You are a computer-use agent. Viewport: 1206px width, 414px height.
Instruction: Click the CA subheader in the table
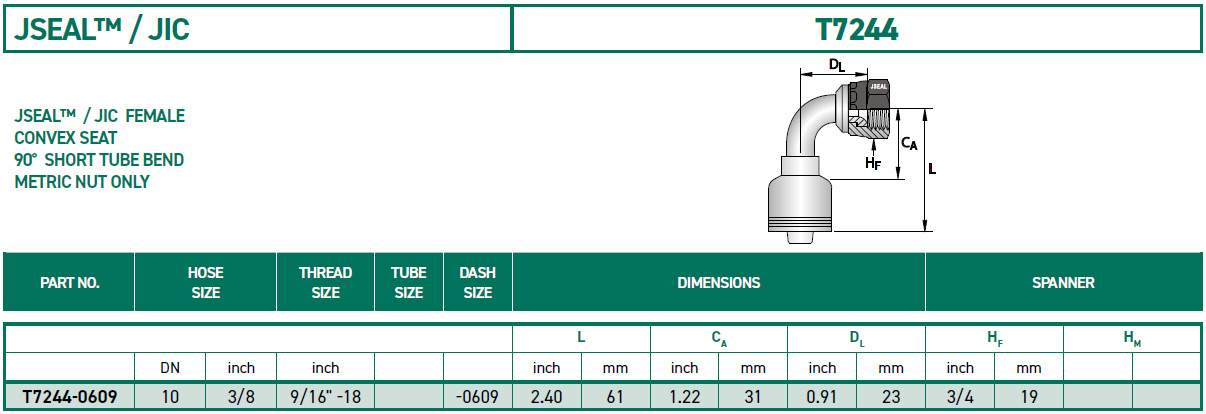point(719,341)
